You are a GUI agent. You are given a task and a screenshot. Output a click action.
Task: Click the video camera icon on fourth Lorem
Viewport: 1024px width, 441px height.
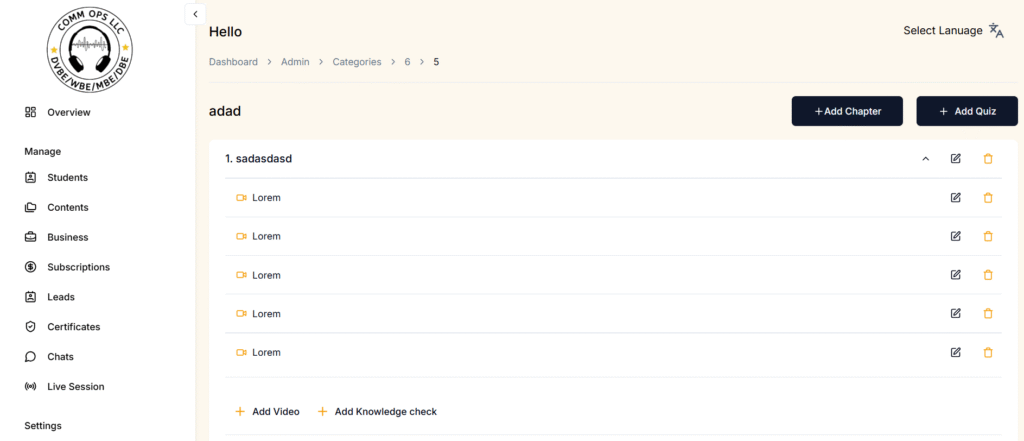click(241, 314)
